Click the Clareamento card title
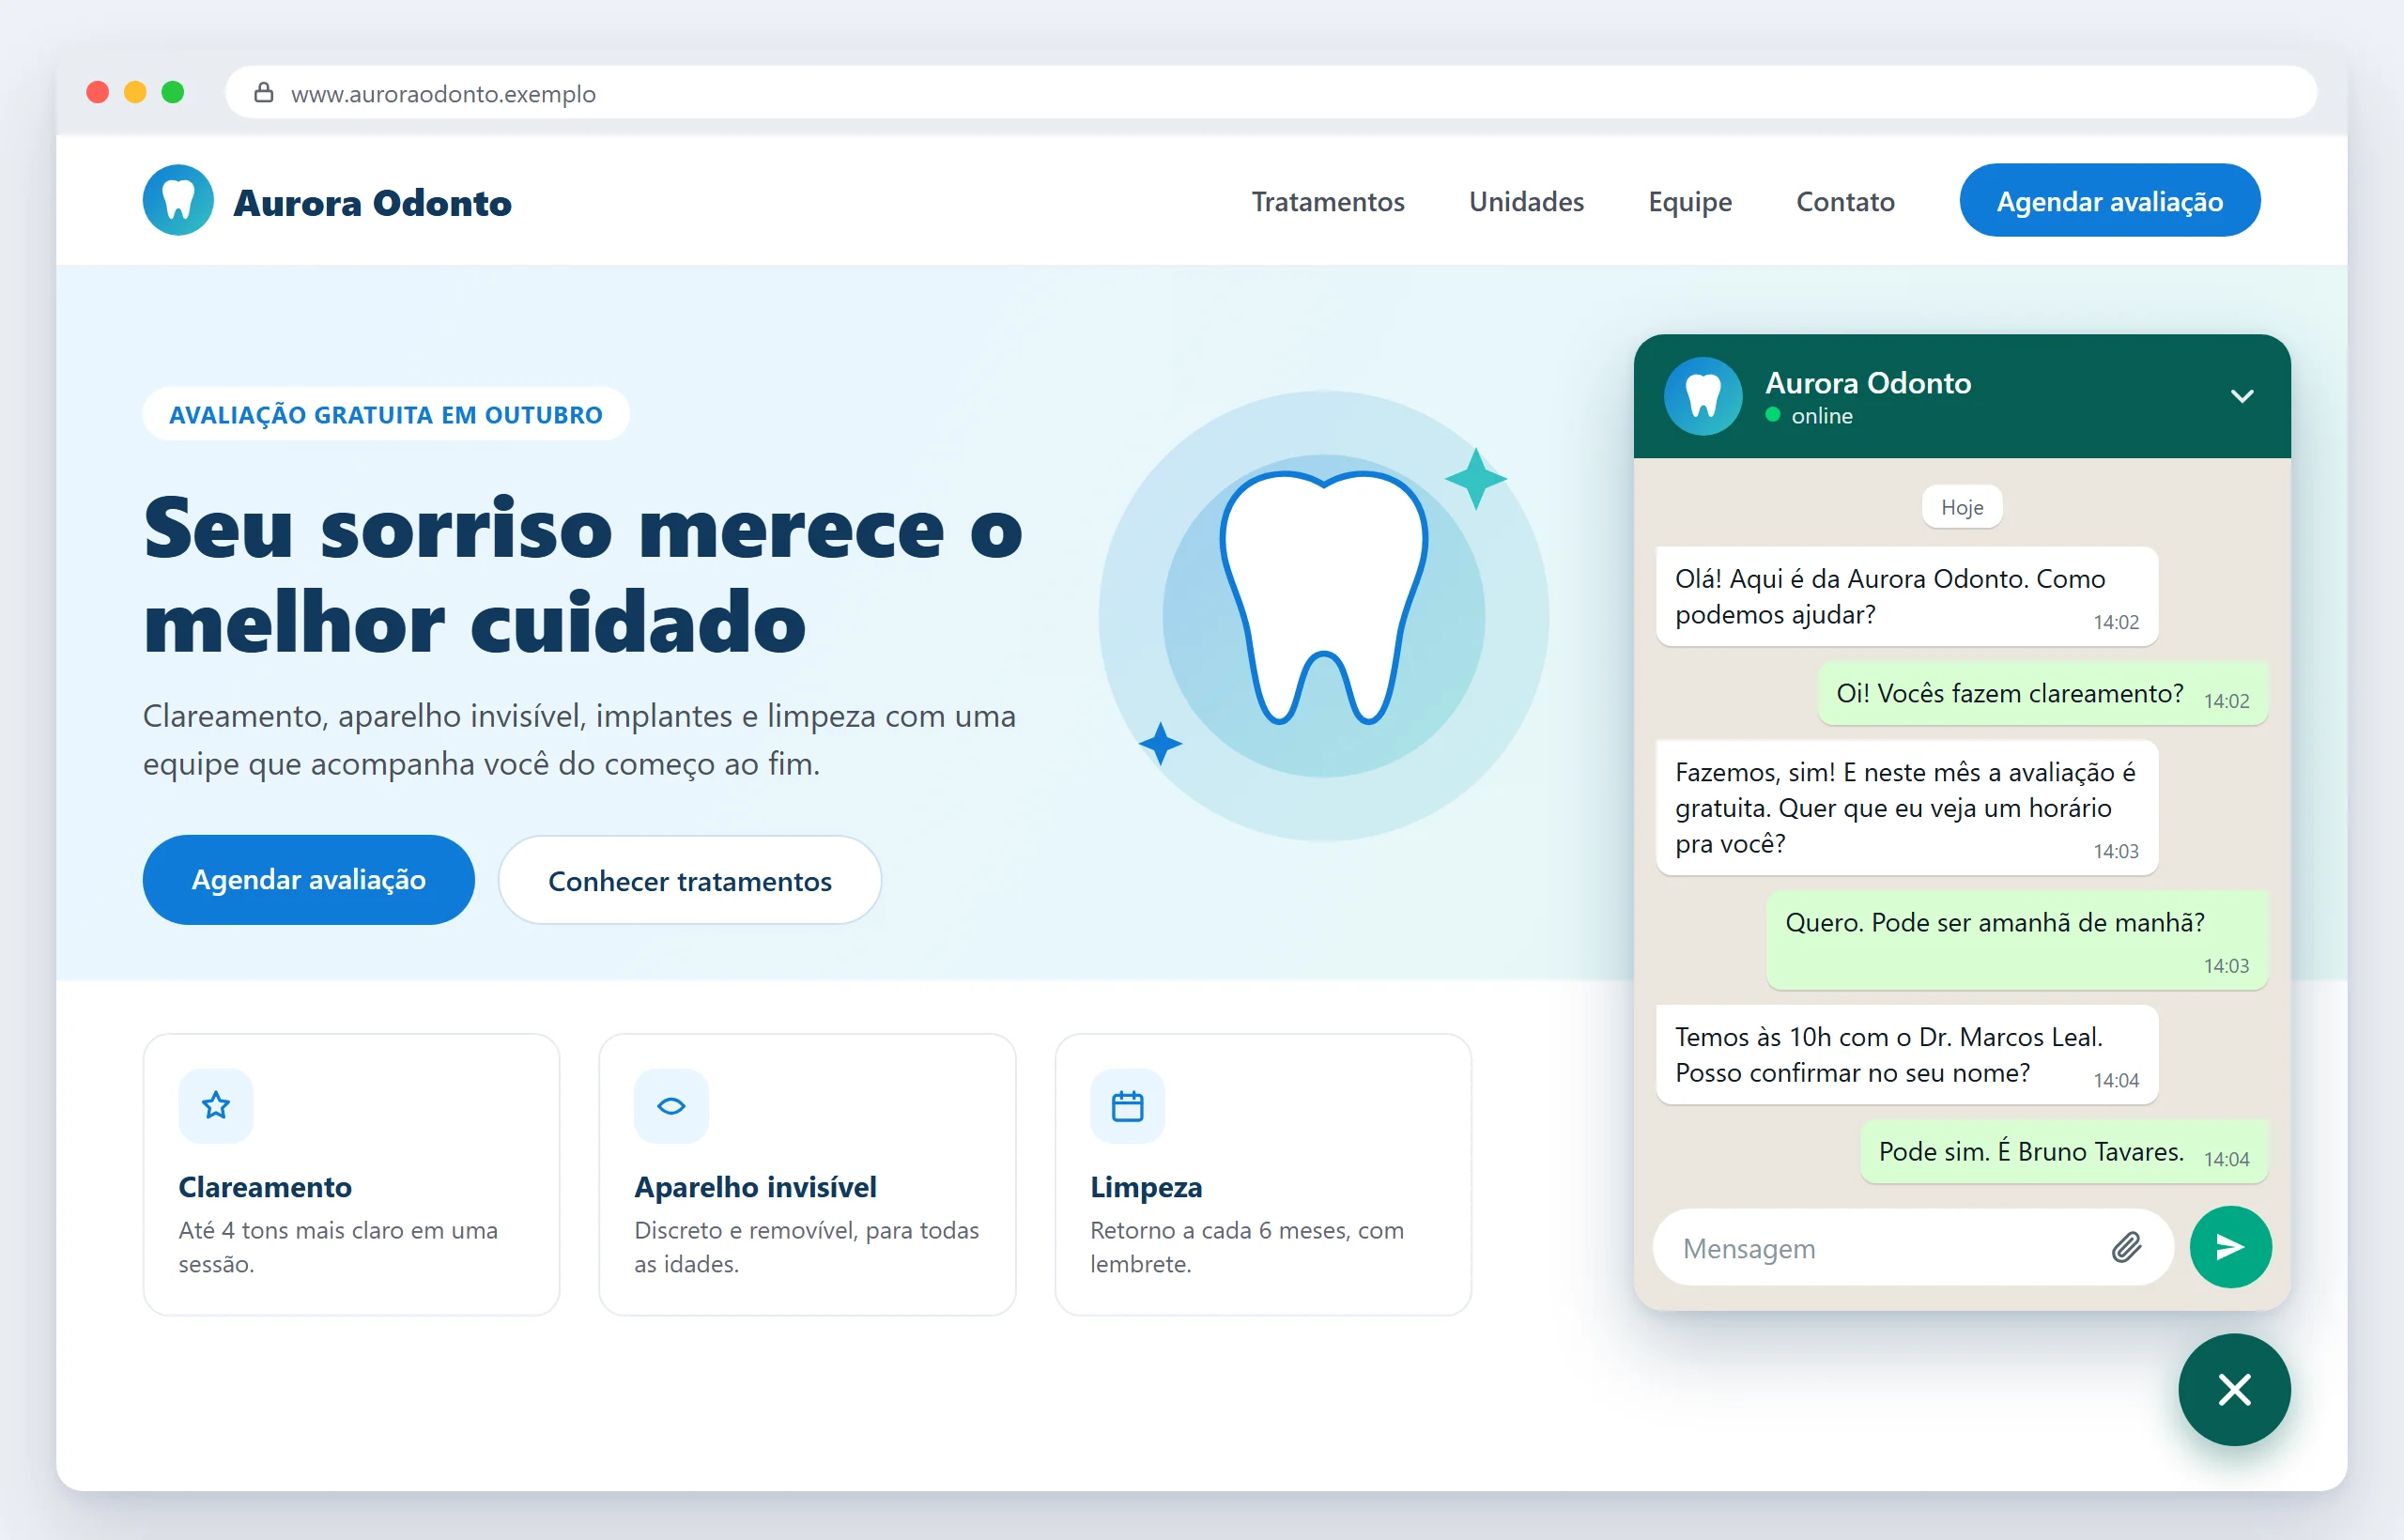This screenshot has width=2404, height=1540. pyautogui.click(x=265, y=1186)
